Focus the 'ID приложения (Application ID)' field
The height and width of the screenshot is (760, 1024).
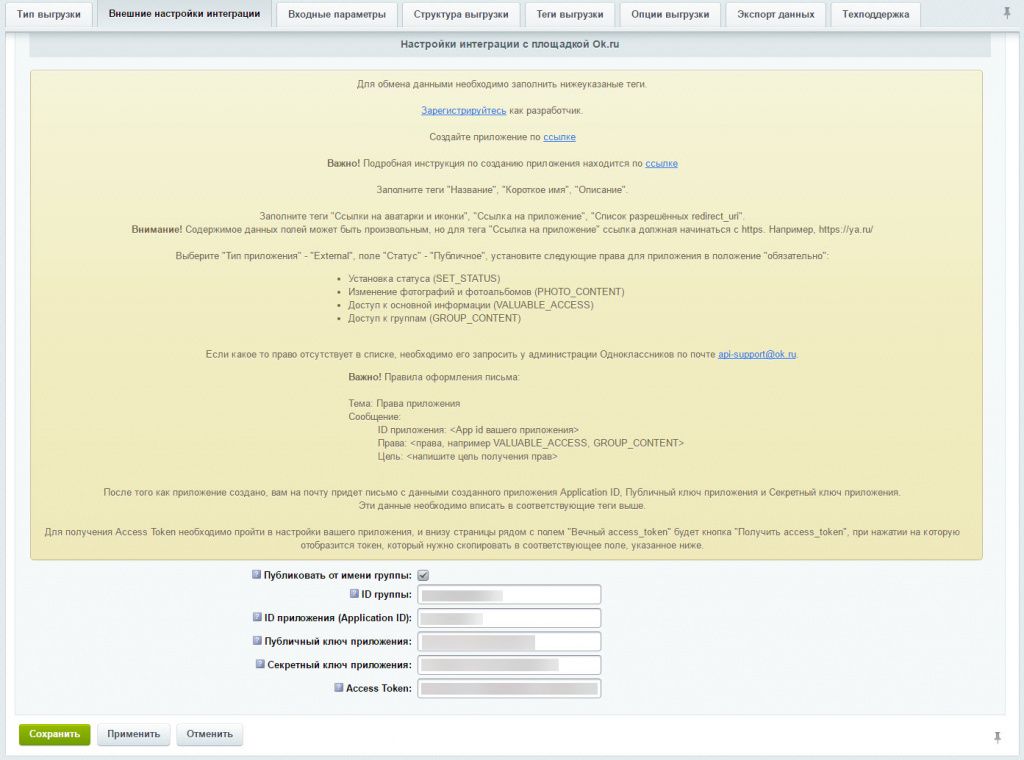coord(509,618)
